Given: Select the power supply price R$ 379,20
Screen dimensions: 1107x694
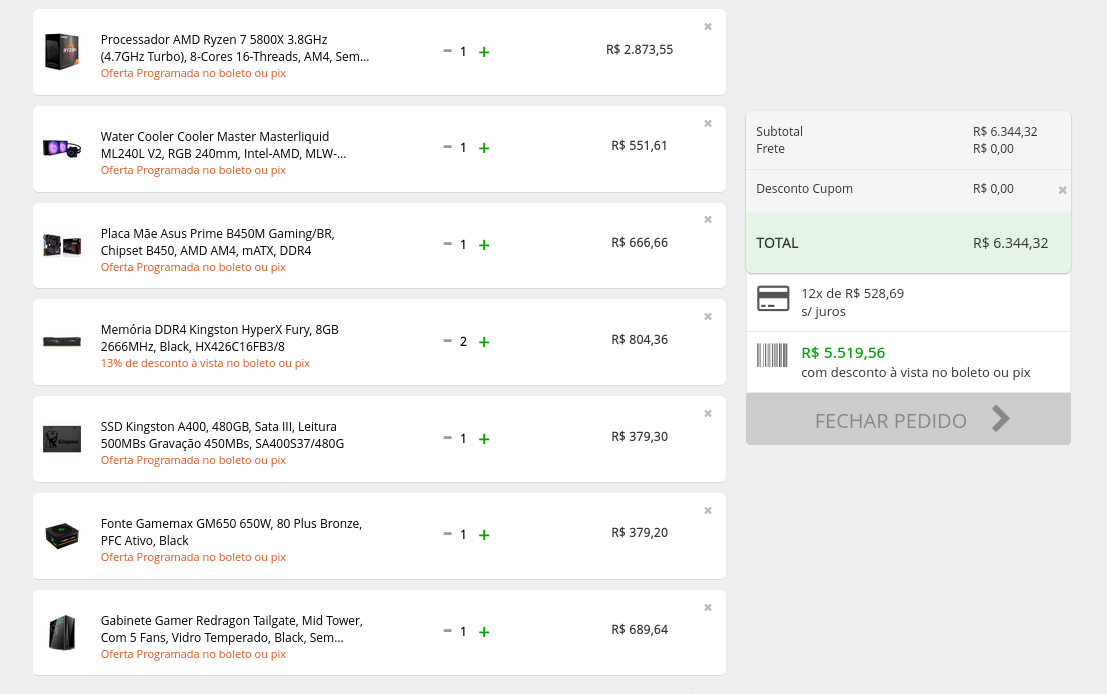Looking at the screenshot, I should click(x=640, y=532).
